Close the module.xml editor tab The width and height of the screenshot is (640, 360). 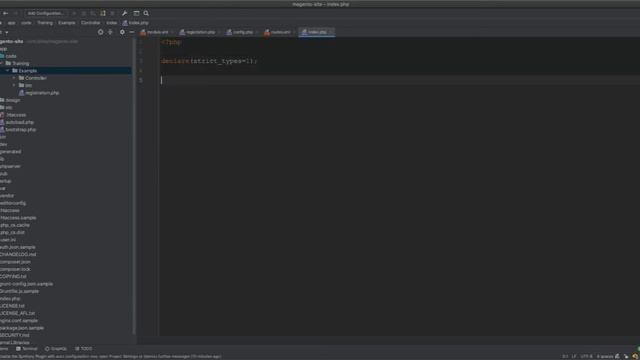pos(172,32)
